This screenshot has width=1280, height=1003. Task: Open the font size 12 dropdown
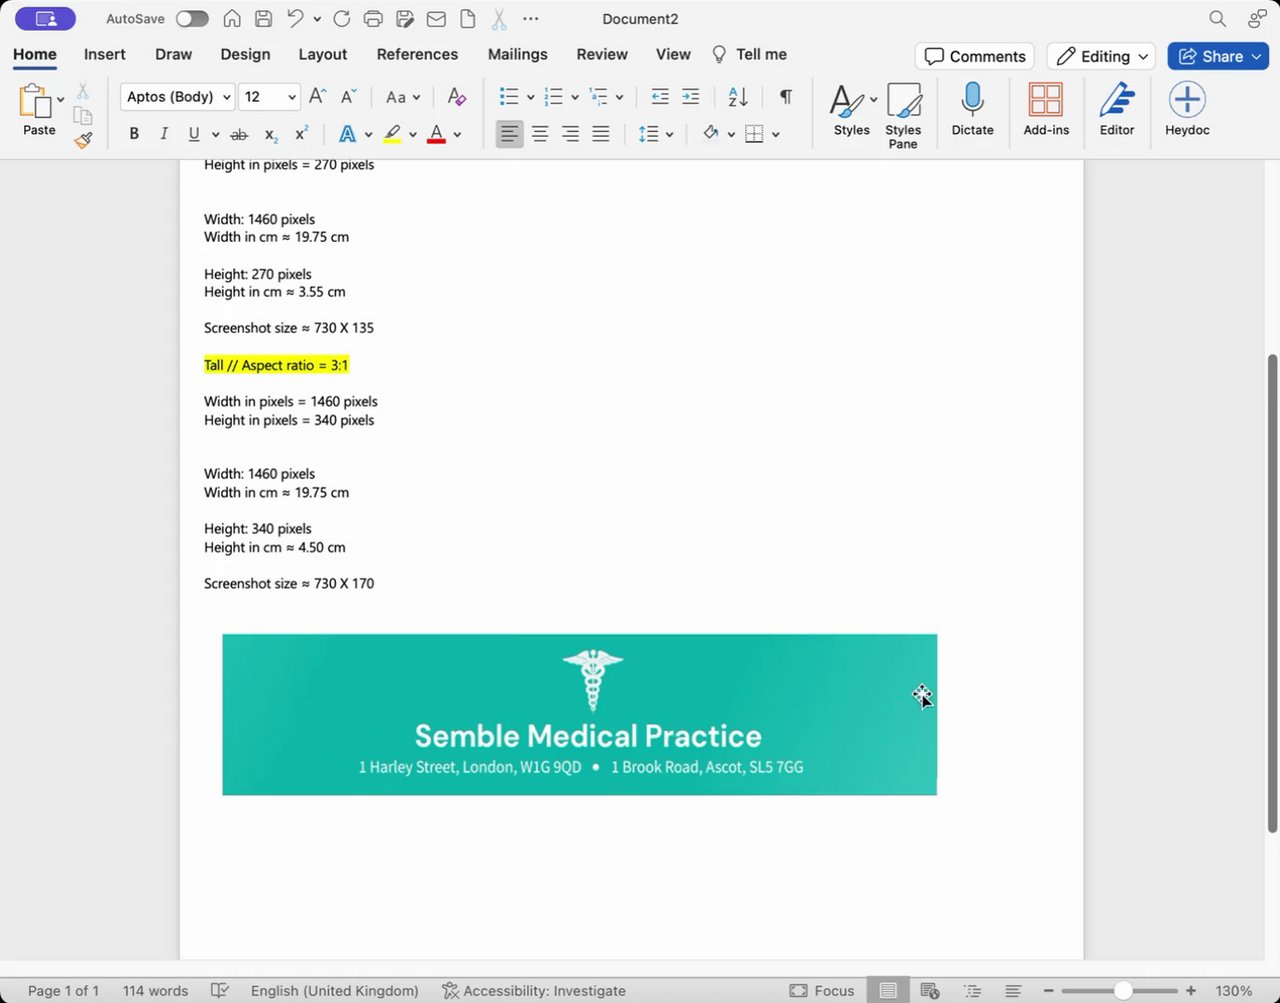pos(270,97)
